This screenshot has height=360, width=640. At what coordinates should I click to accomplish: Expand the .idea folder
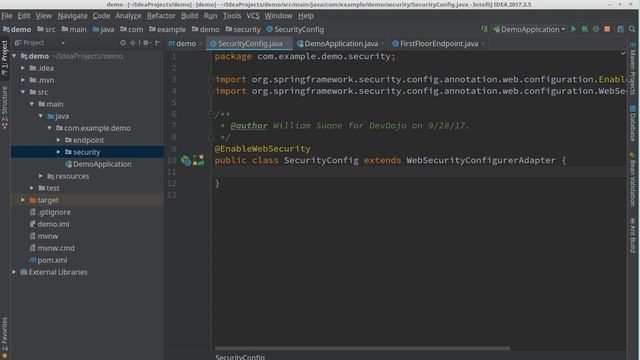(23, 68)
